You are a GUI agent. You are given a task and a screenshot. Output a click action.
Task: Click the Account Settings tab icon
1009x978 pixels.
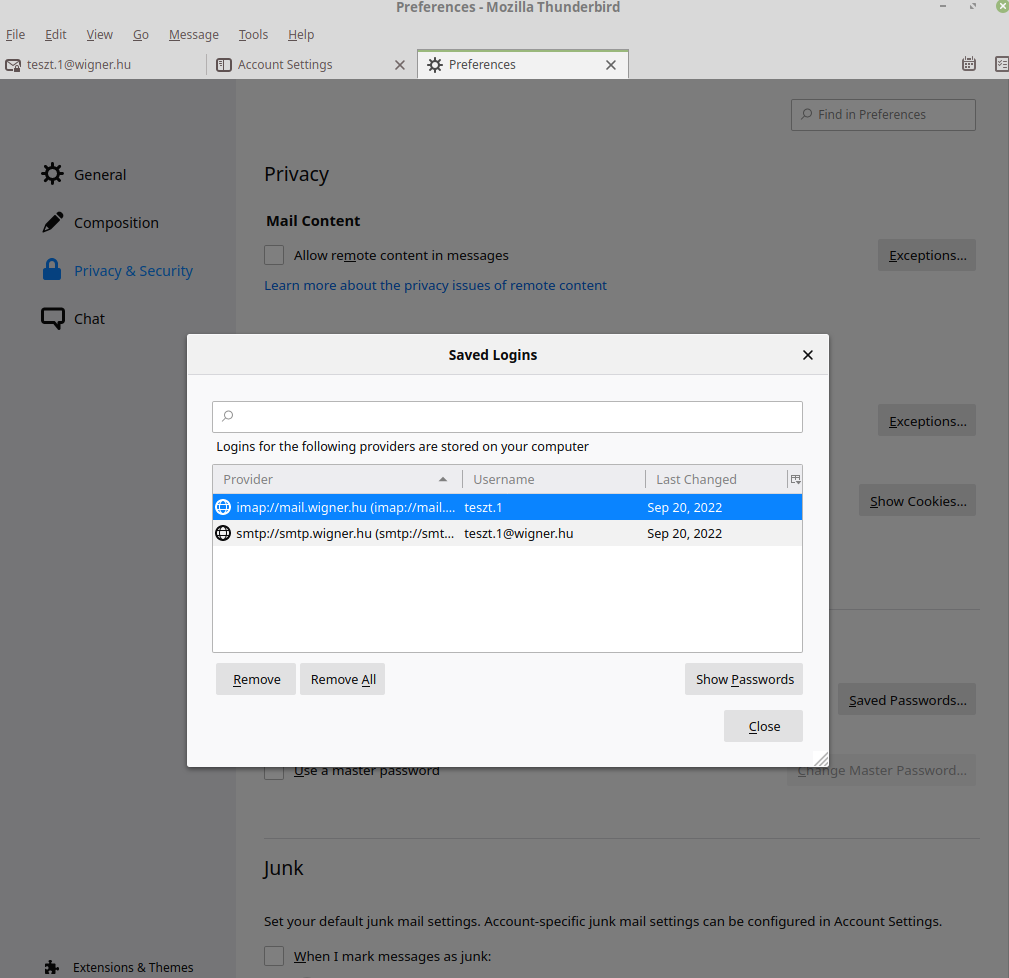[223, 64]
